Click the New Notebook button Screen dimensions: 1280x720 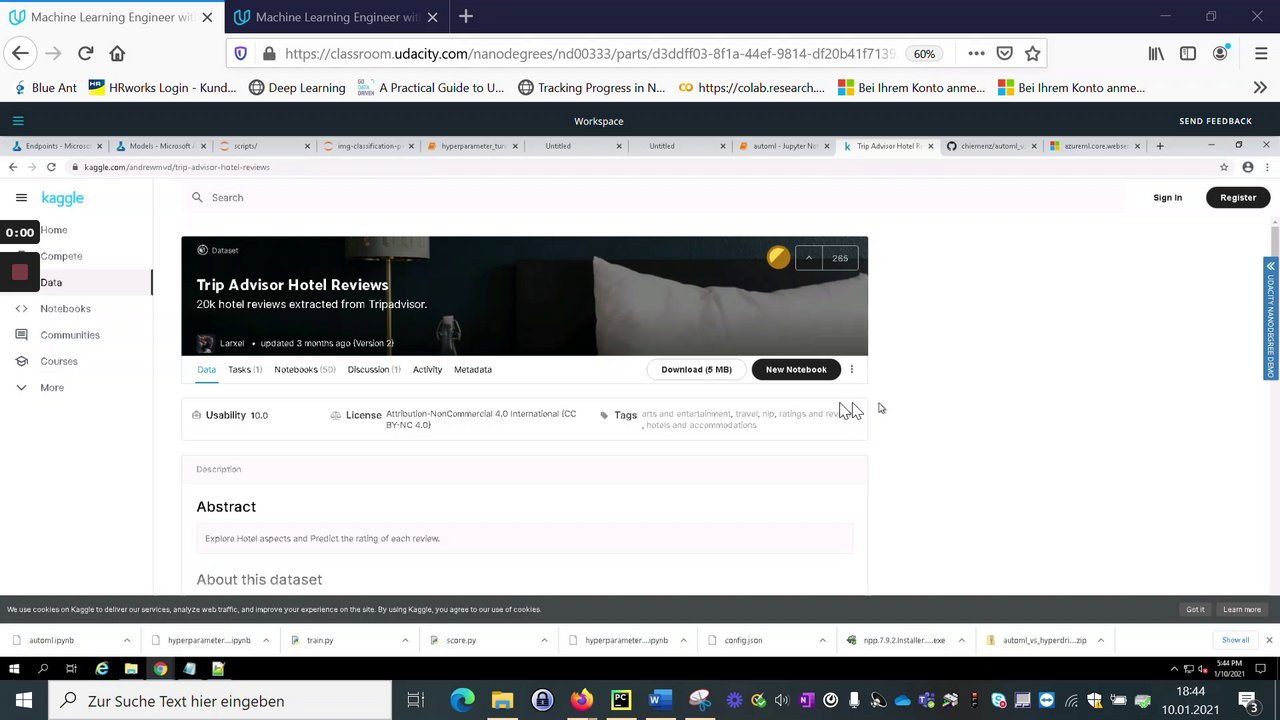(x=796, y=370)
